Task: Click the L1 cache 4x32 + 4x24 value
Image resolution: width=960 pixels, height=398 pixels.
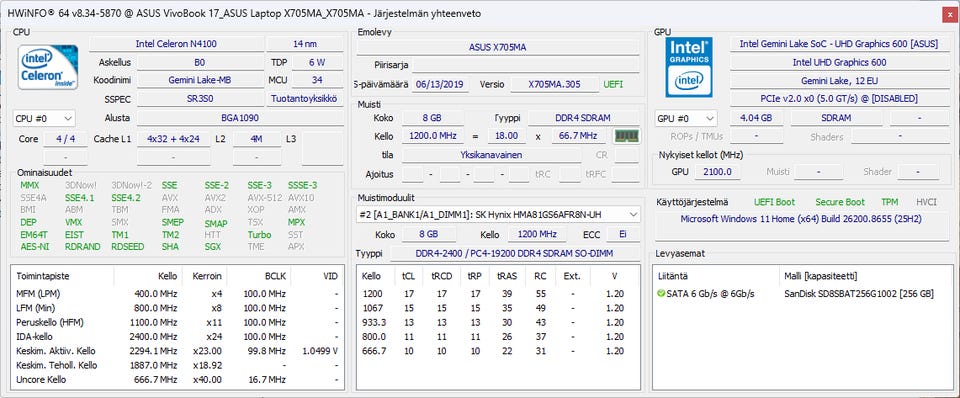Action: (x=173, y=139)
